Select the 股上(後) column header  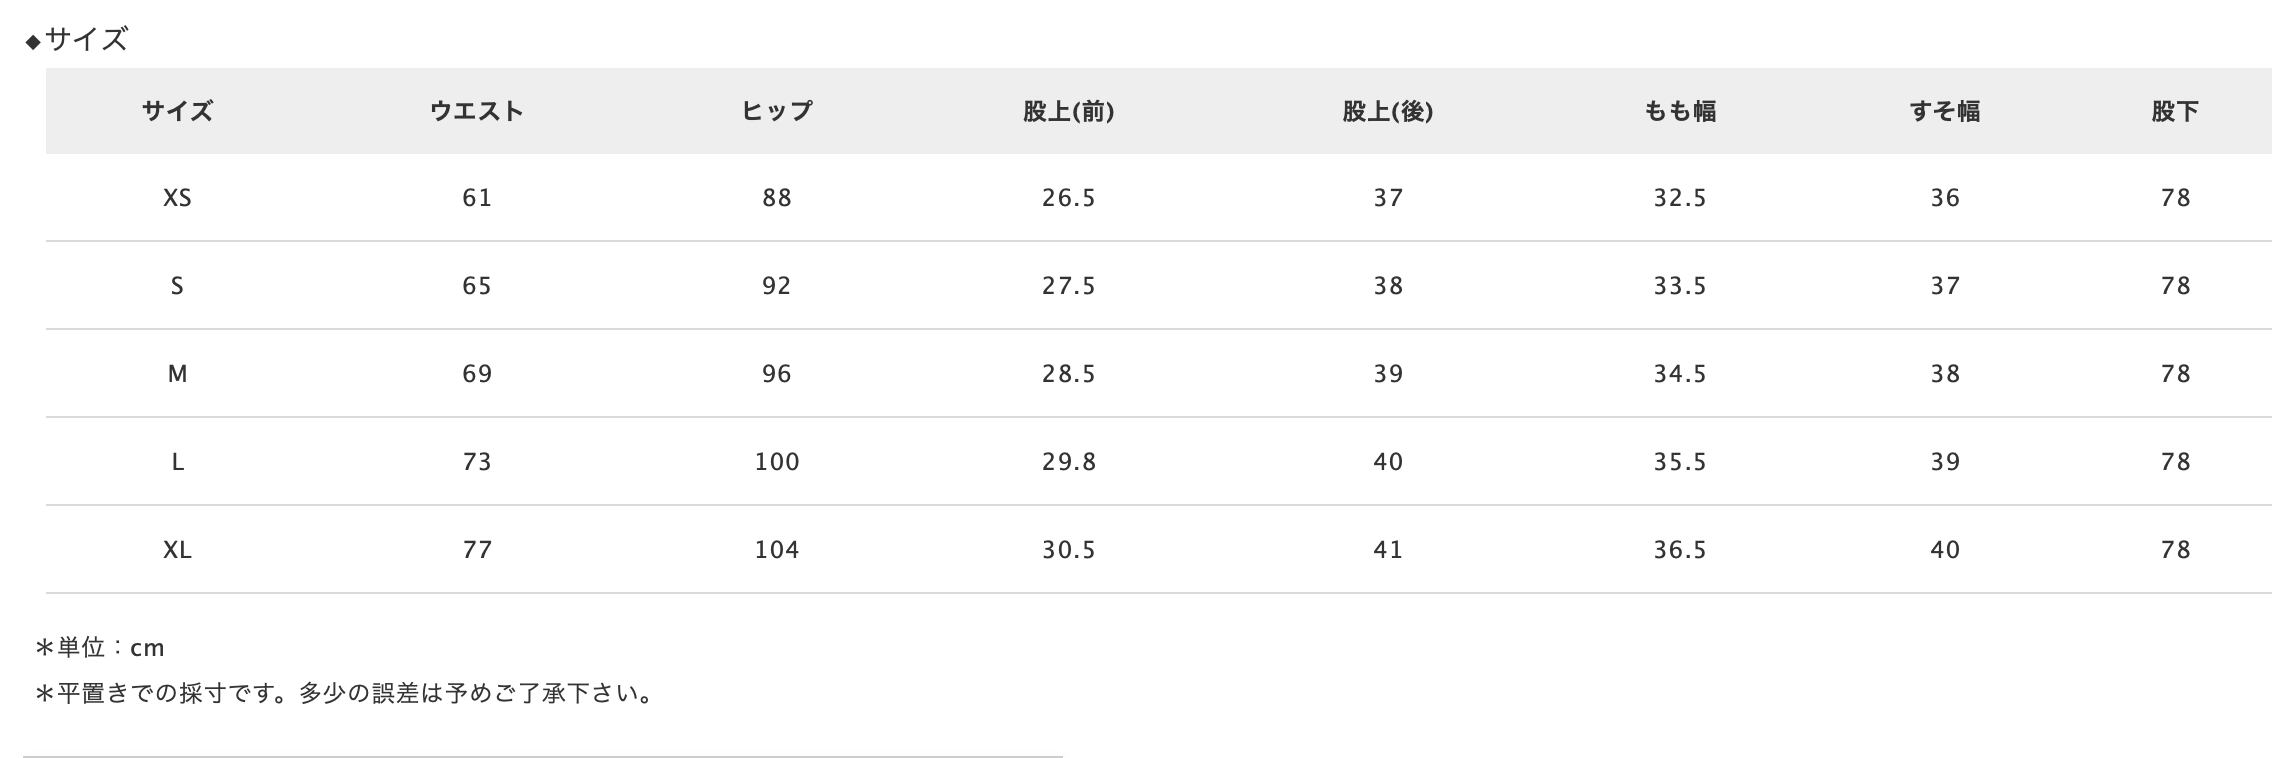(1387, 111)
